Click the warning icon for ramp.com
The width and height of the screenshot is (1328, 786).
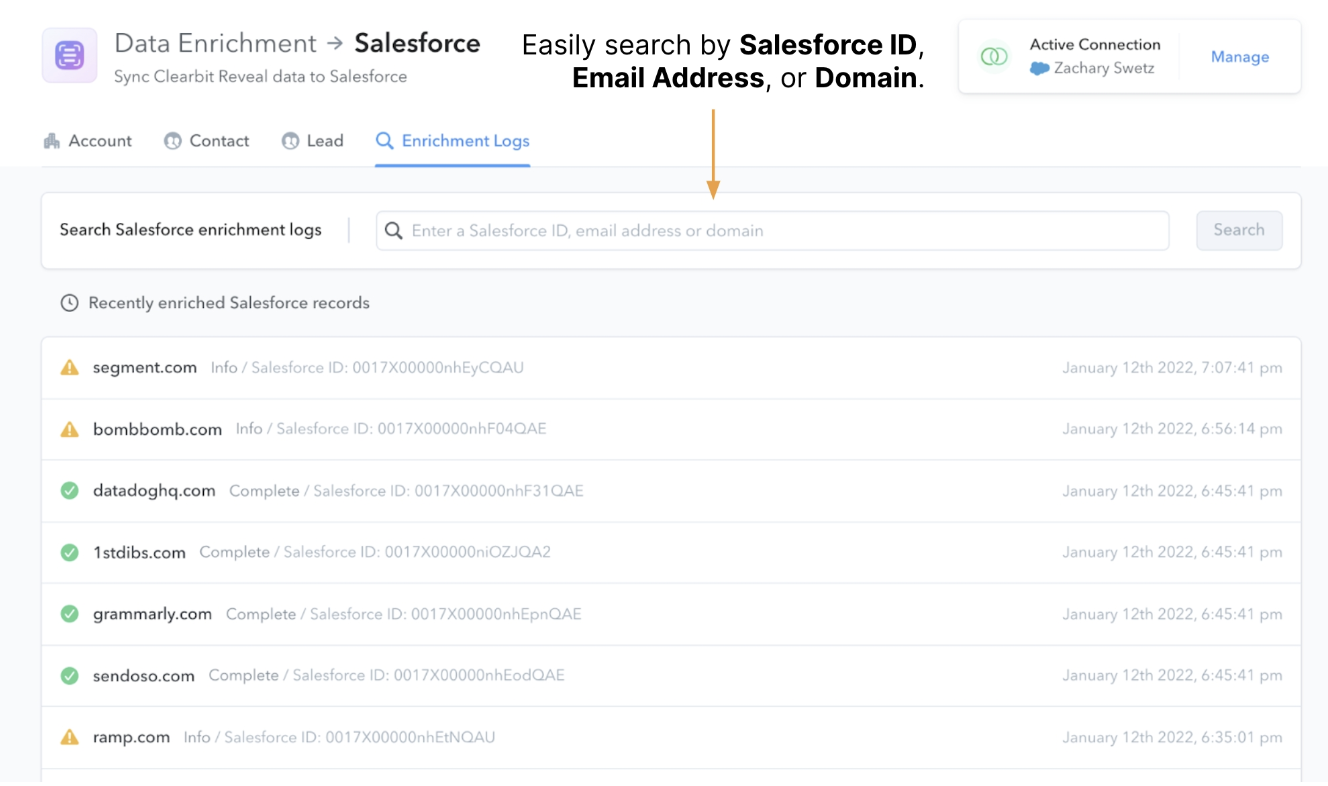point(69,737)
